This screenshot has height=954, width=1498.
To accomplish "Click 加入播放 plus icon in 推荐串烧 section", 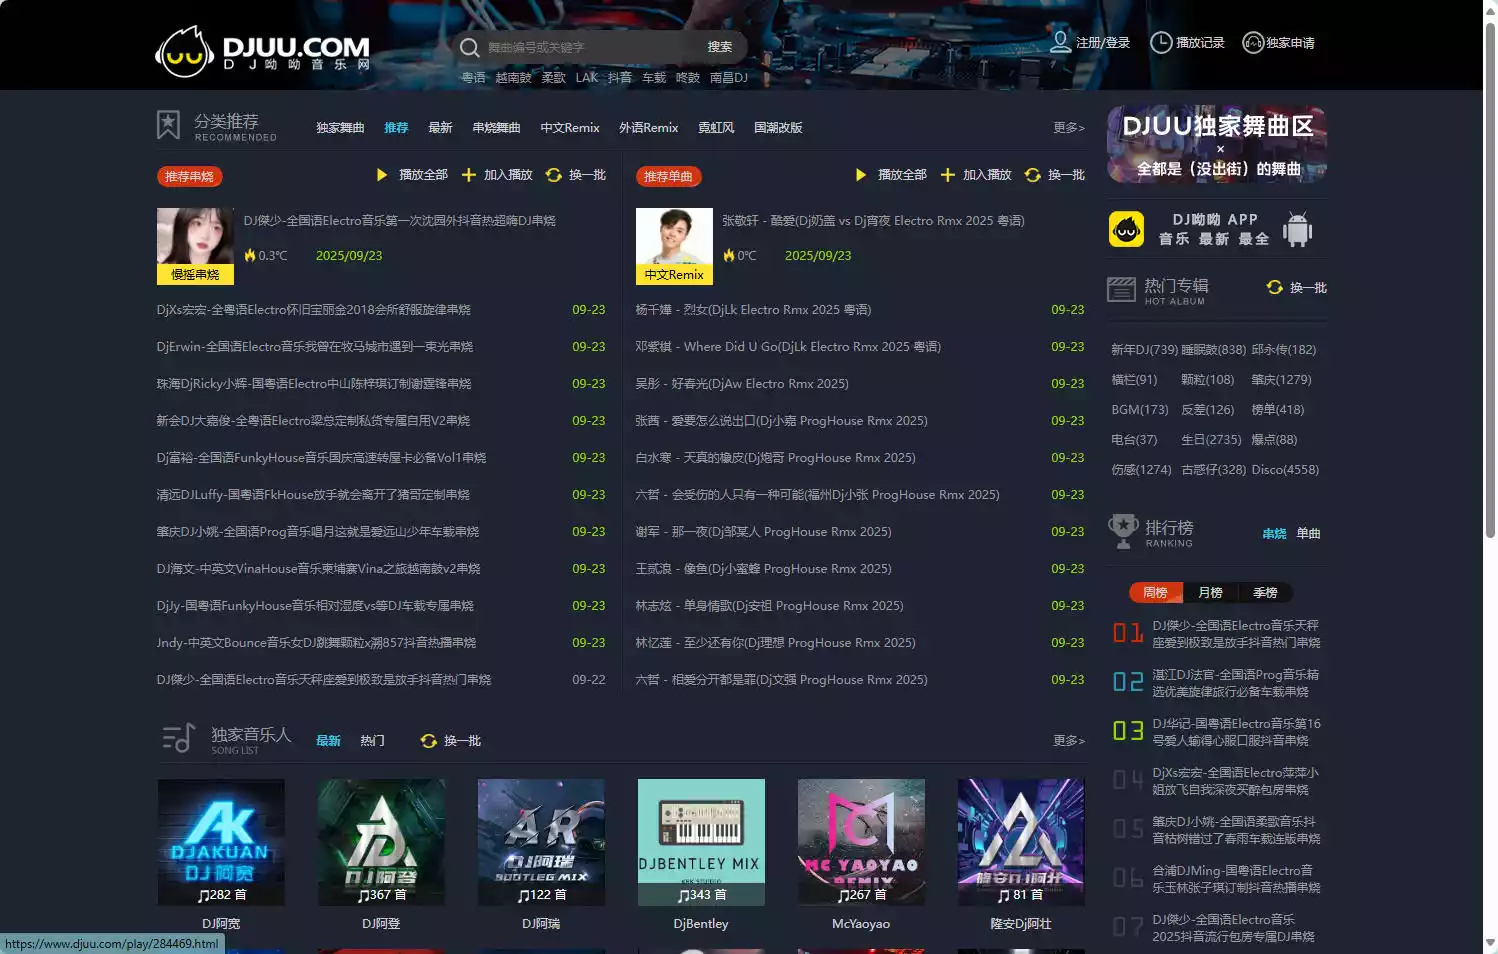I will tap(468, 175).
